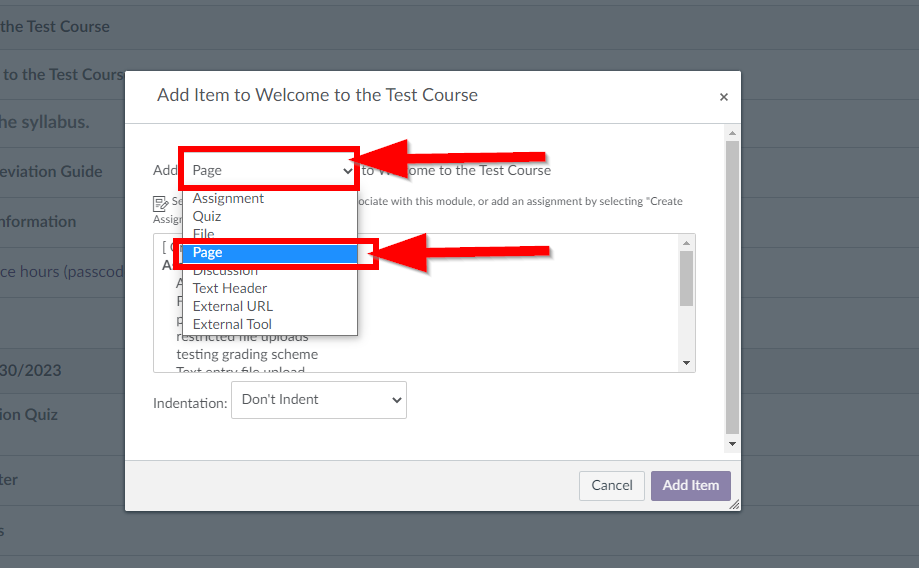919x568 pixels.
Task: Open the item type dropdown showing Page
Action: click(269, 170)
